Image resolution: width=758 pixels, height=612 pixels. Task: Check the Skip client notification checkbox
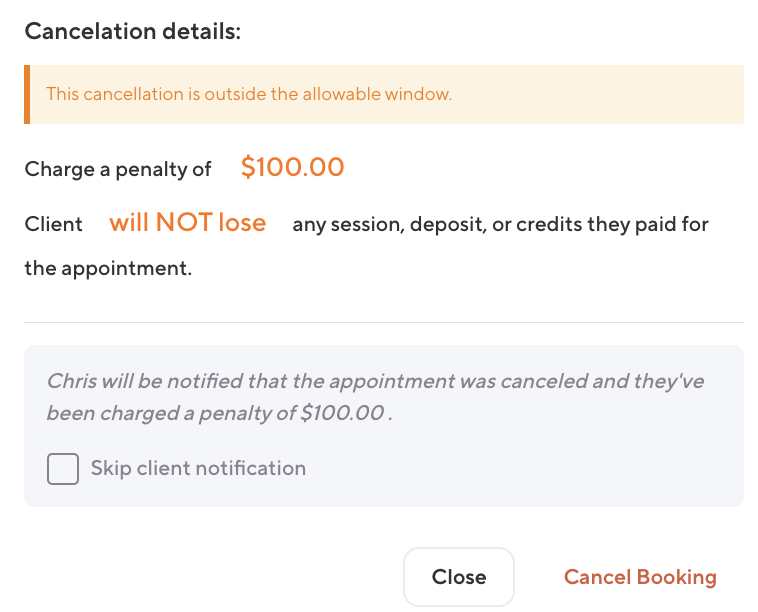(63, 468)
